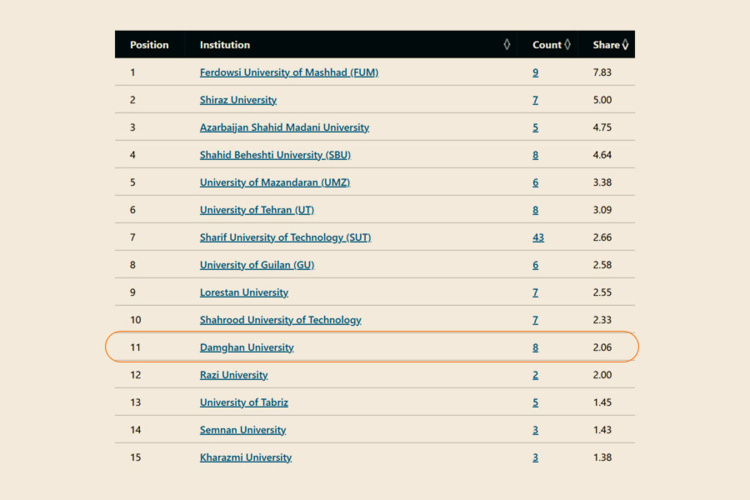Image resolution: width=750 pixels, height=500 pixels.
Task: Select share value 5.00
Action: (x=602, y=100)
